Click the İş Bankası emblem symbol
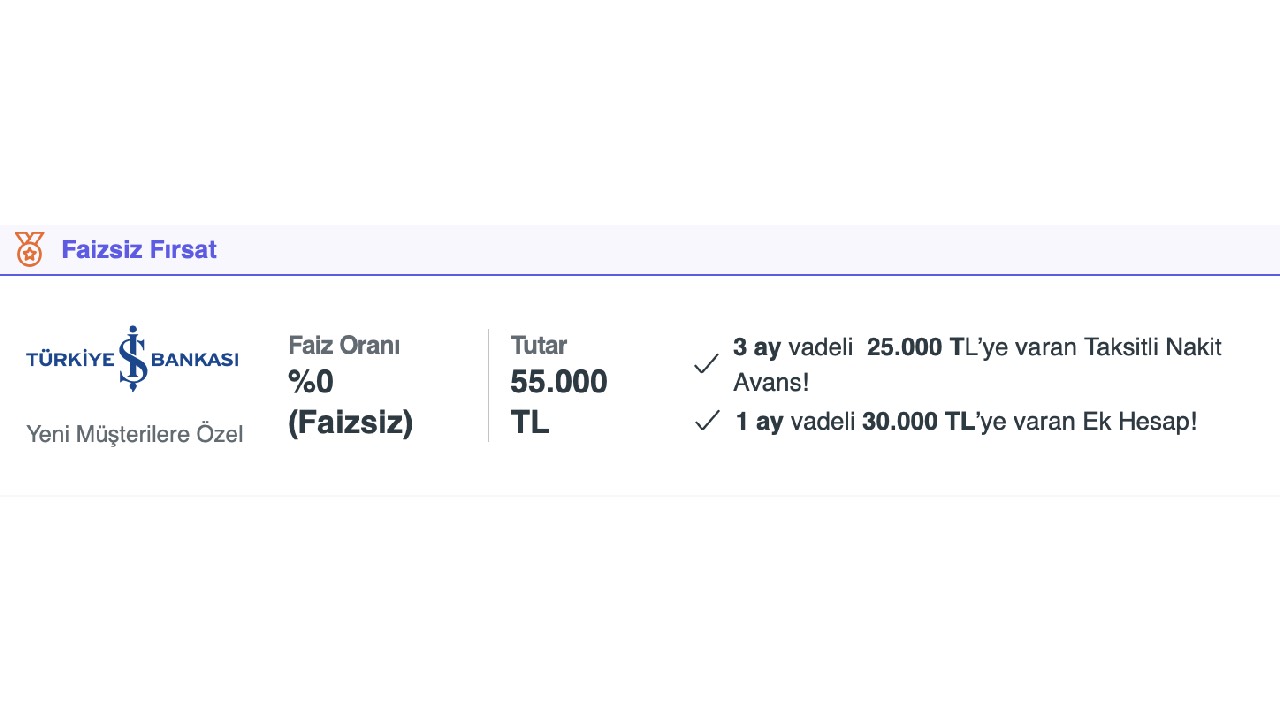 pos(133,357)
